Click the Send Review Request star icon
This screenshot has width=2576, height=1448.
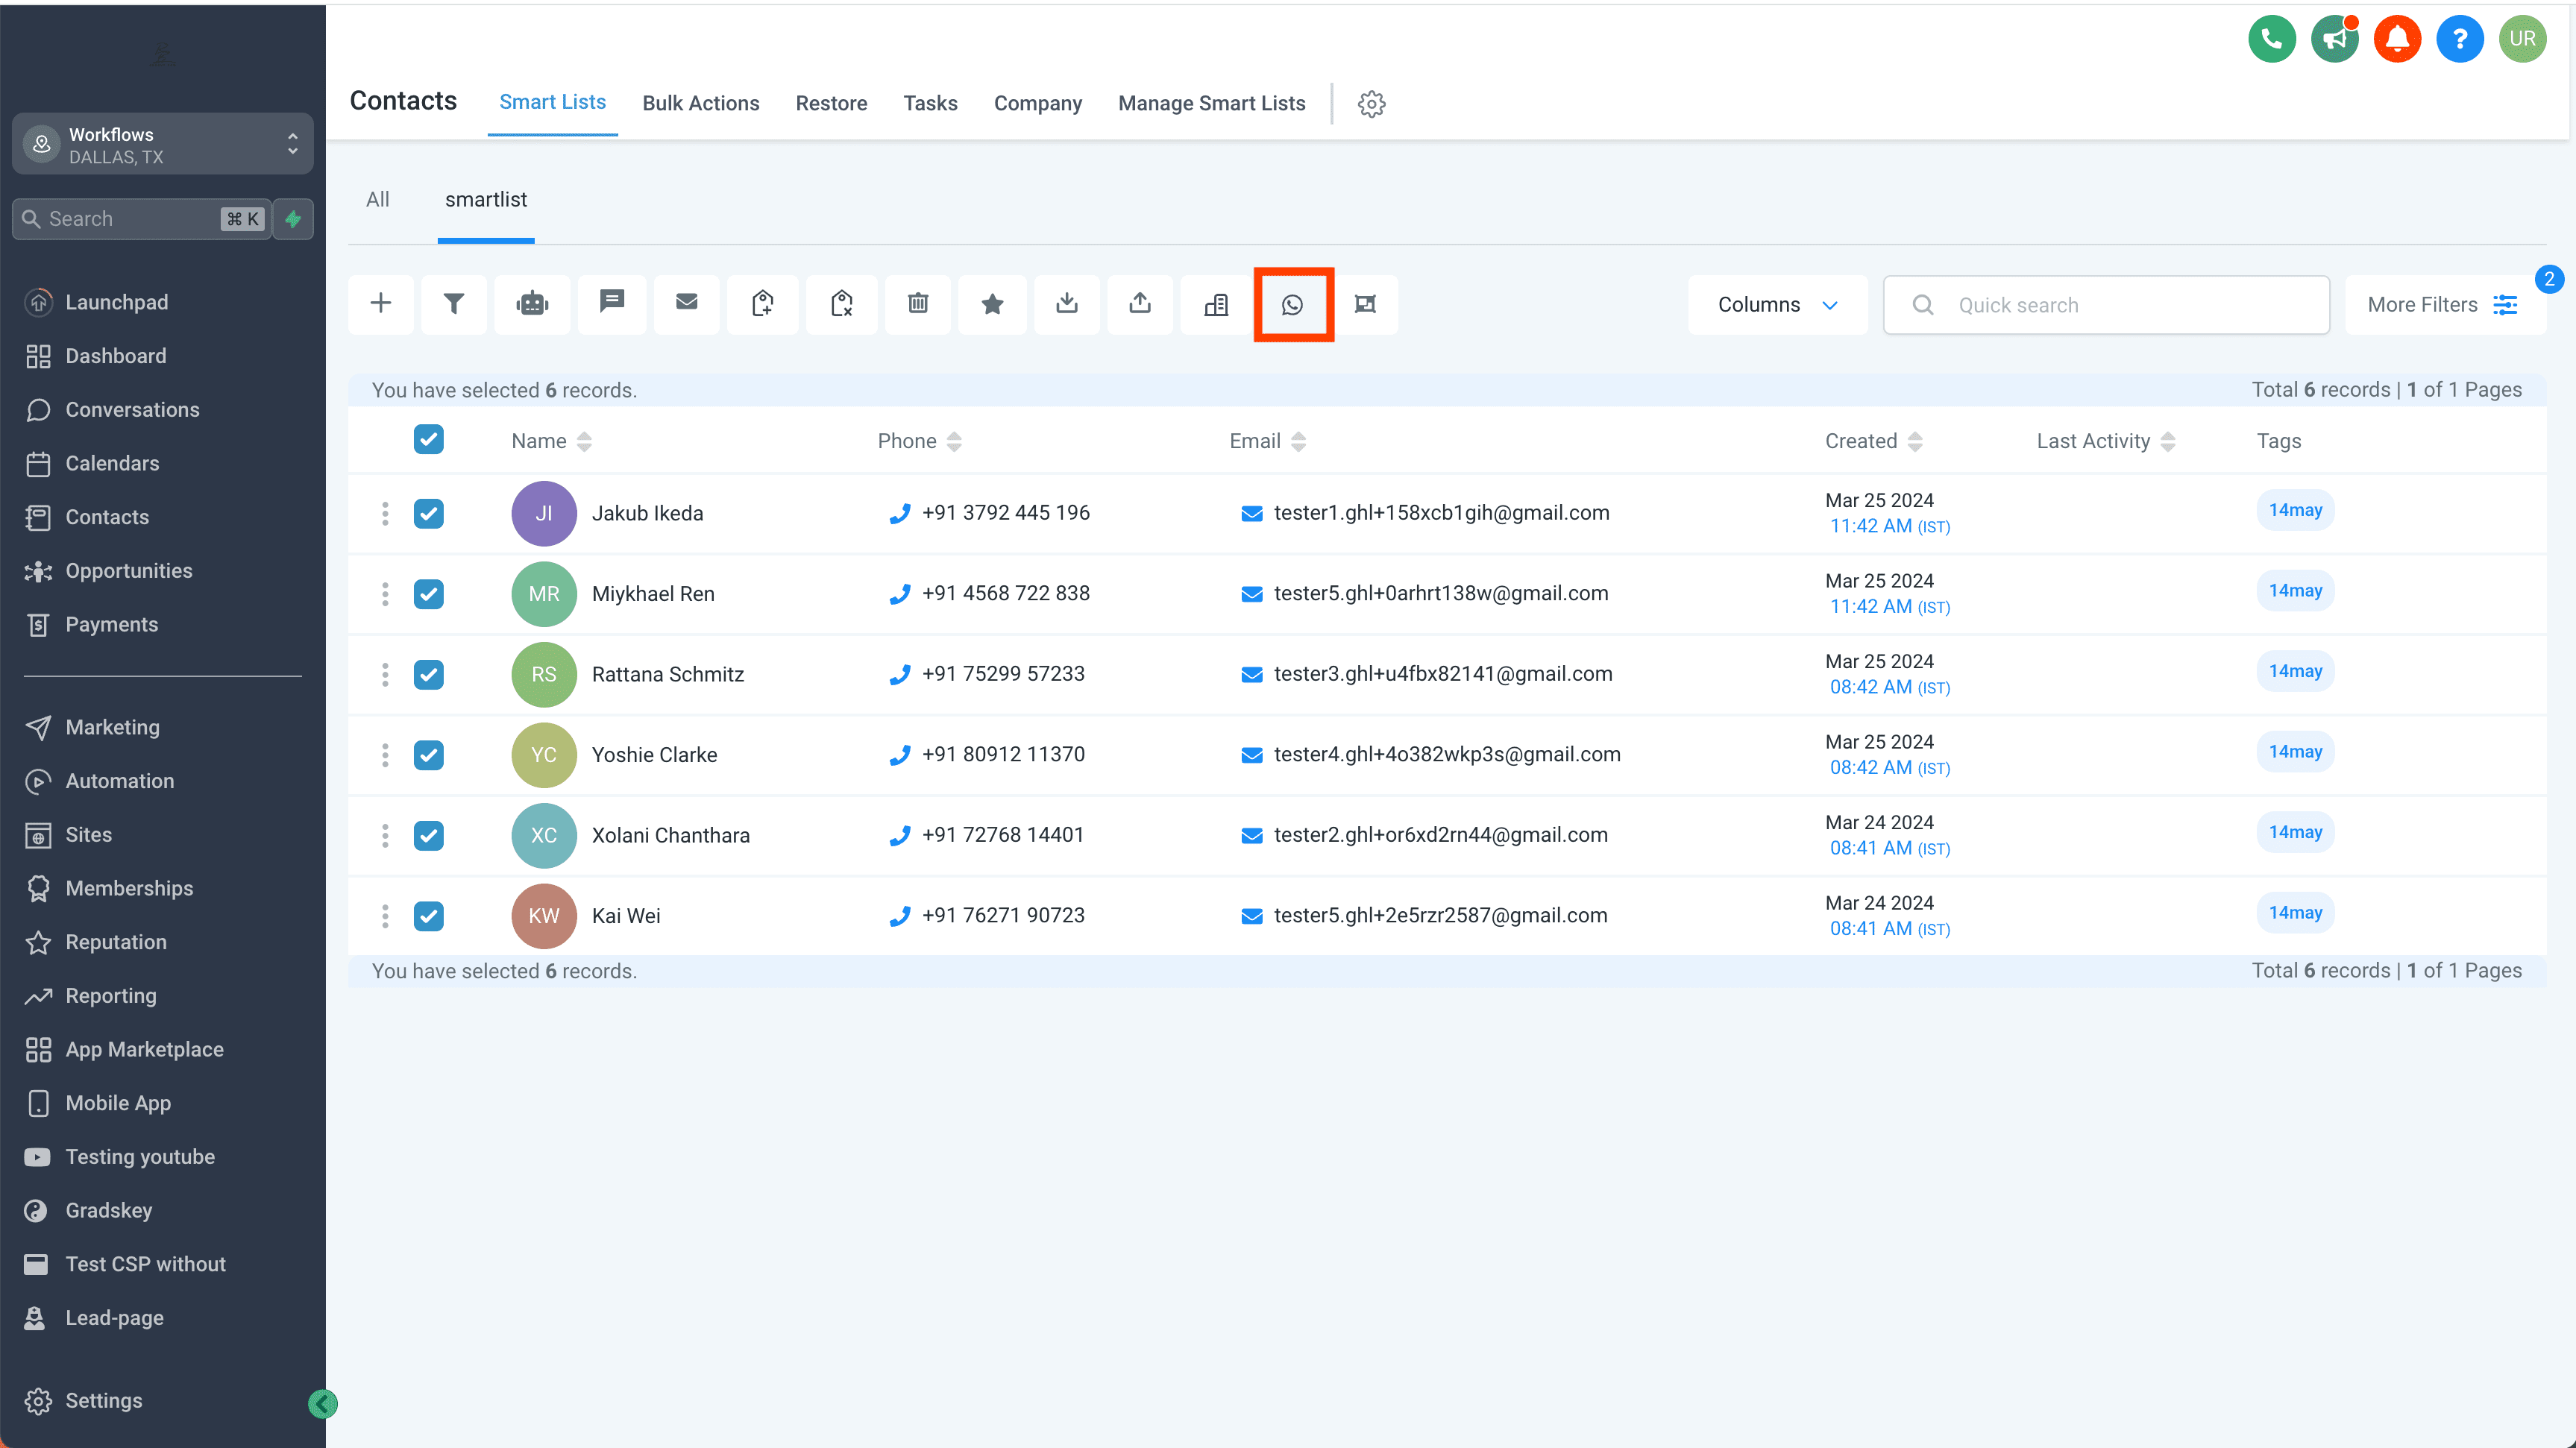point(992,304)
